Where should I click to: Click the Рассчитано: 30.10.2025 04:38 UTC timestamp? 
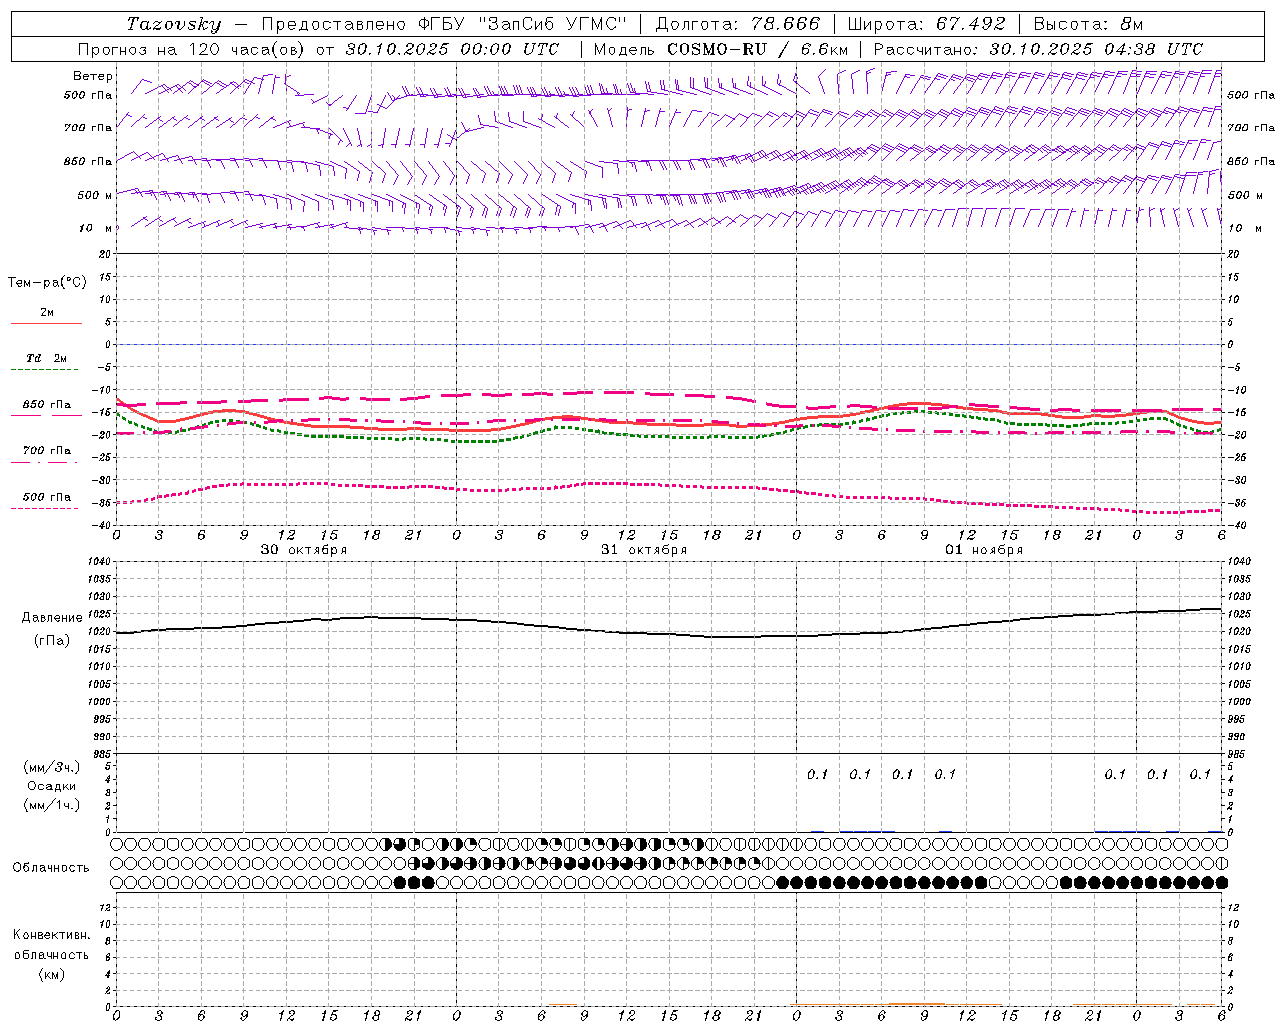pyautogui.click(x=1038, y=49)
